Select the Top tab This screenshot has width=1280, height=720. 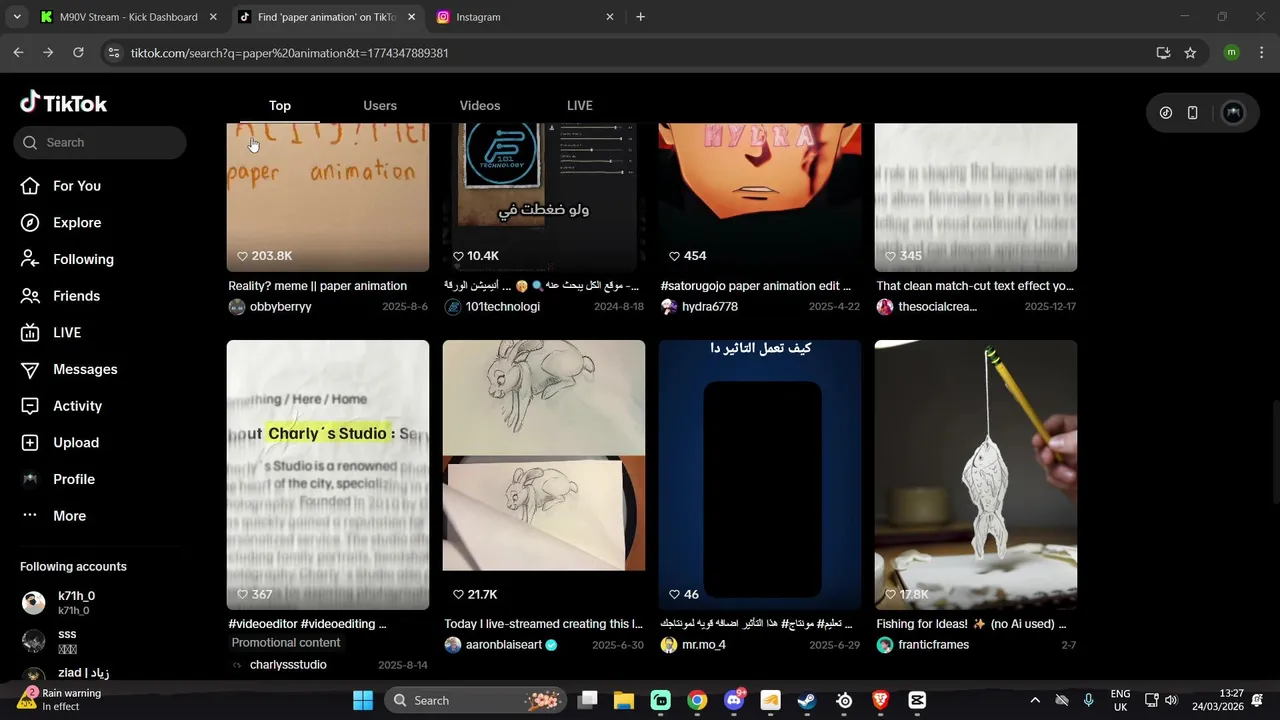pos(279,106)
